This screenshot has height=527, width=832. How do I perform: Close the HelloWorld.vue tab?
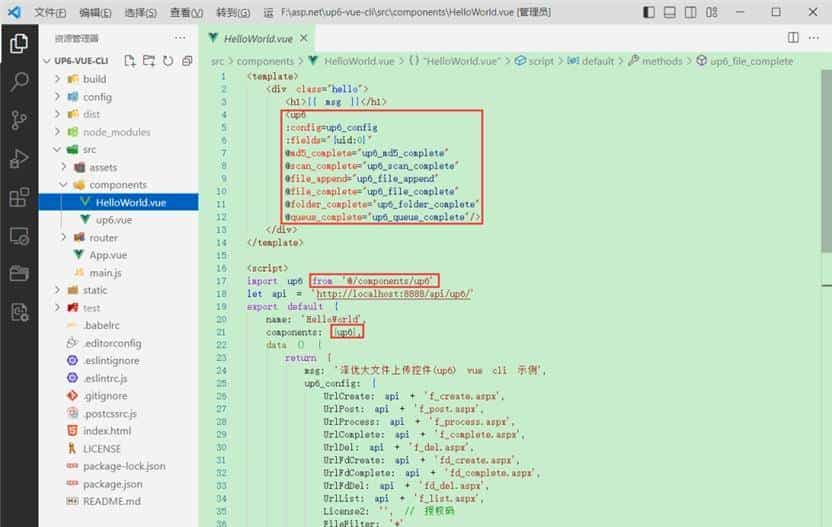pyautogui.click(x=301, y=37)
